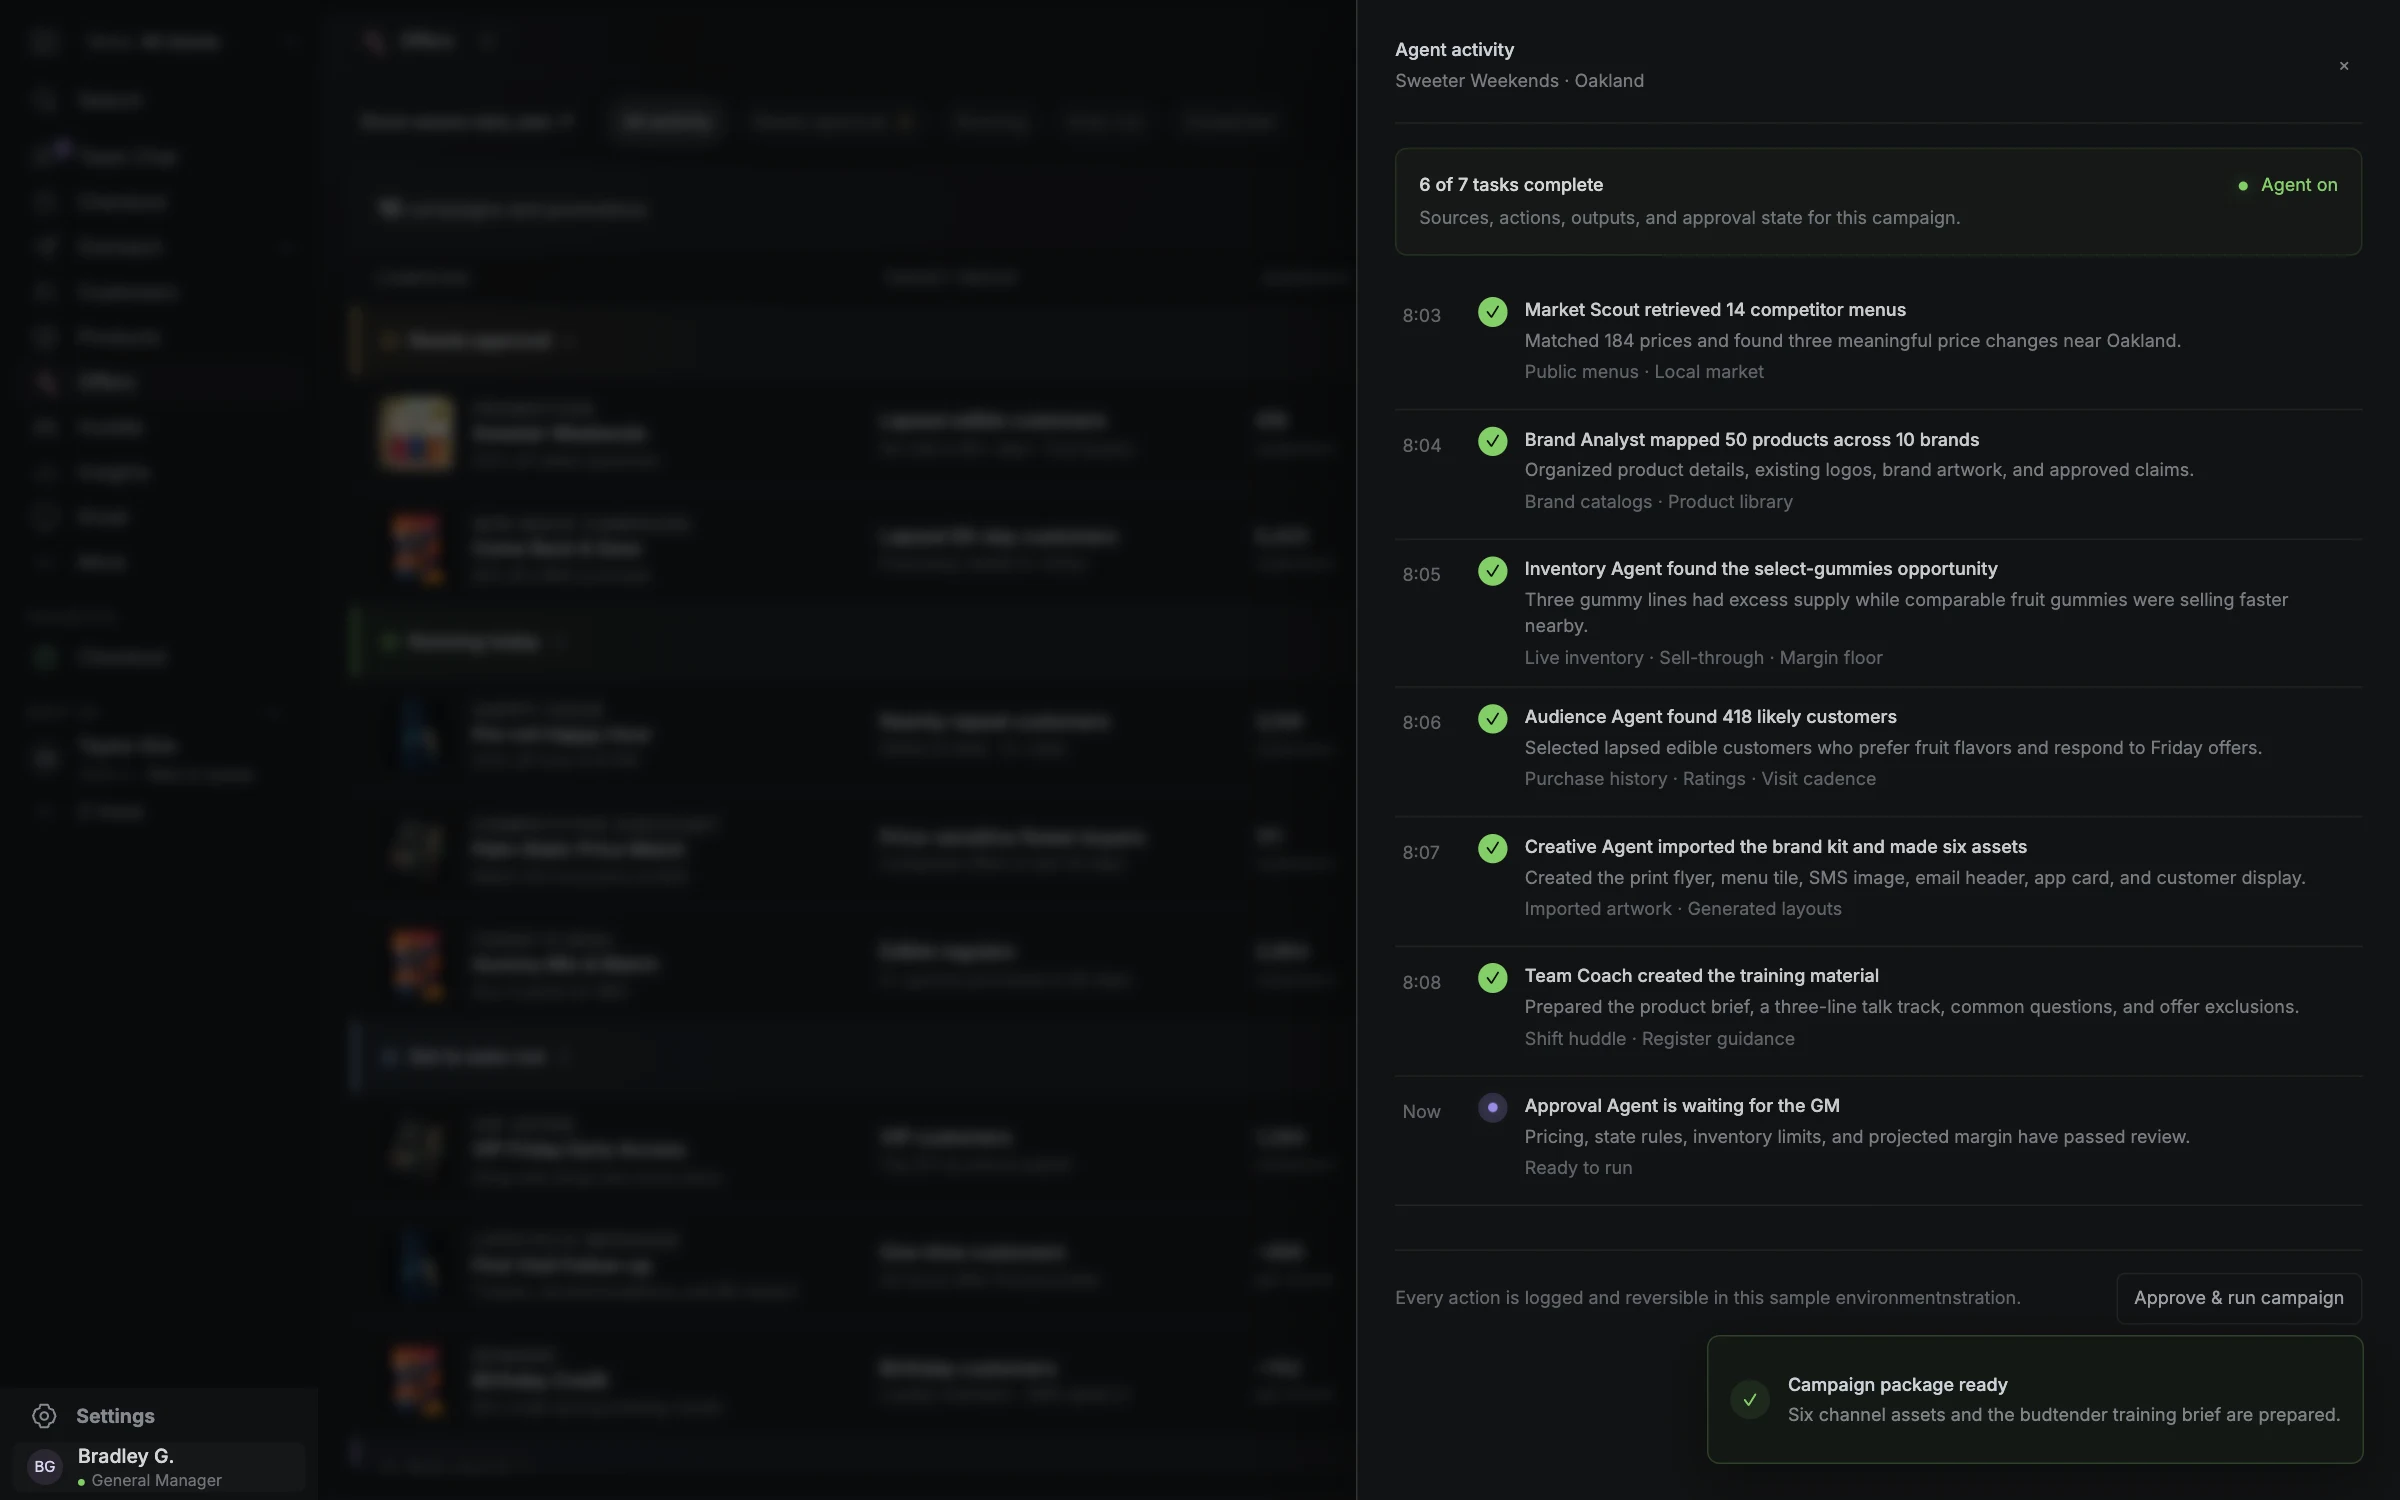
Task: Click the Campaign package ready checkmark icon
Action: [1749, 1400]
